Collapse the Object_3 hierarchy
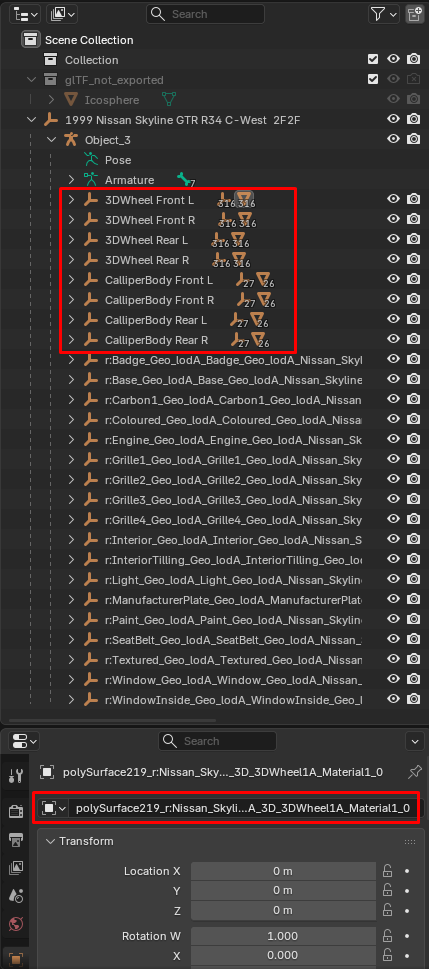429x969 pixels. 52,140
